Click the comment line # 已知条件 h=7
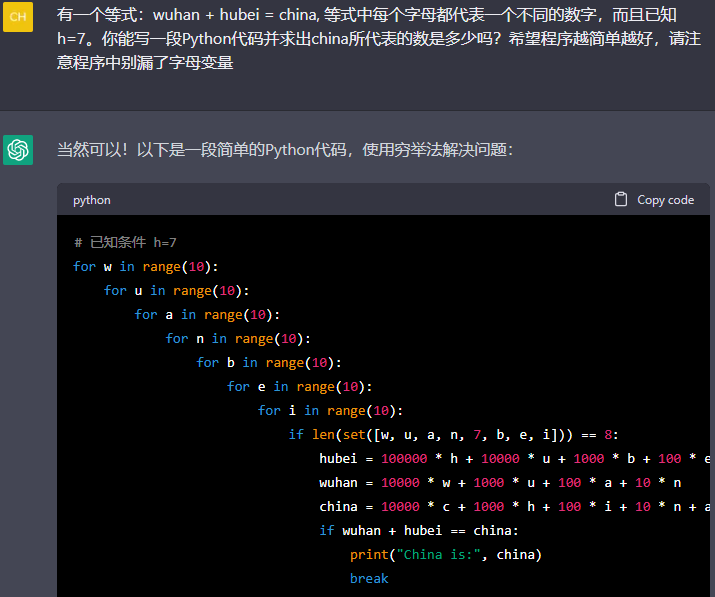The image size is (715, 597). click(x=125, y=242)
